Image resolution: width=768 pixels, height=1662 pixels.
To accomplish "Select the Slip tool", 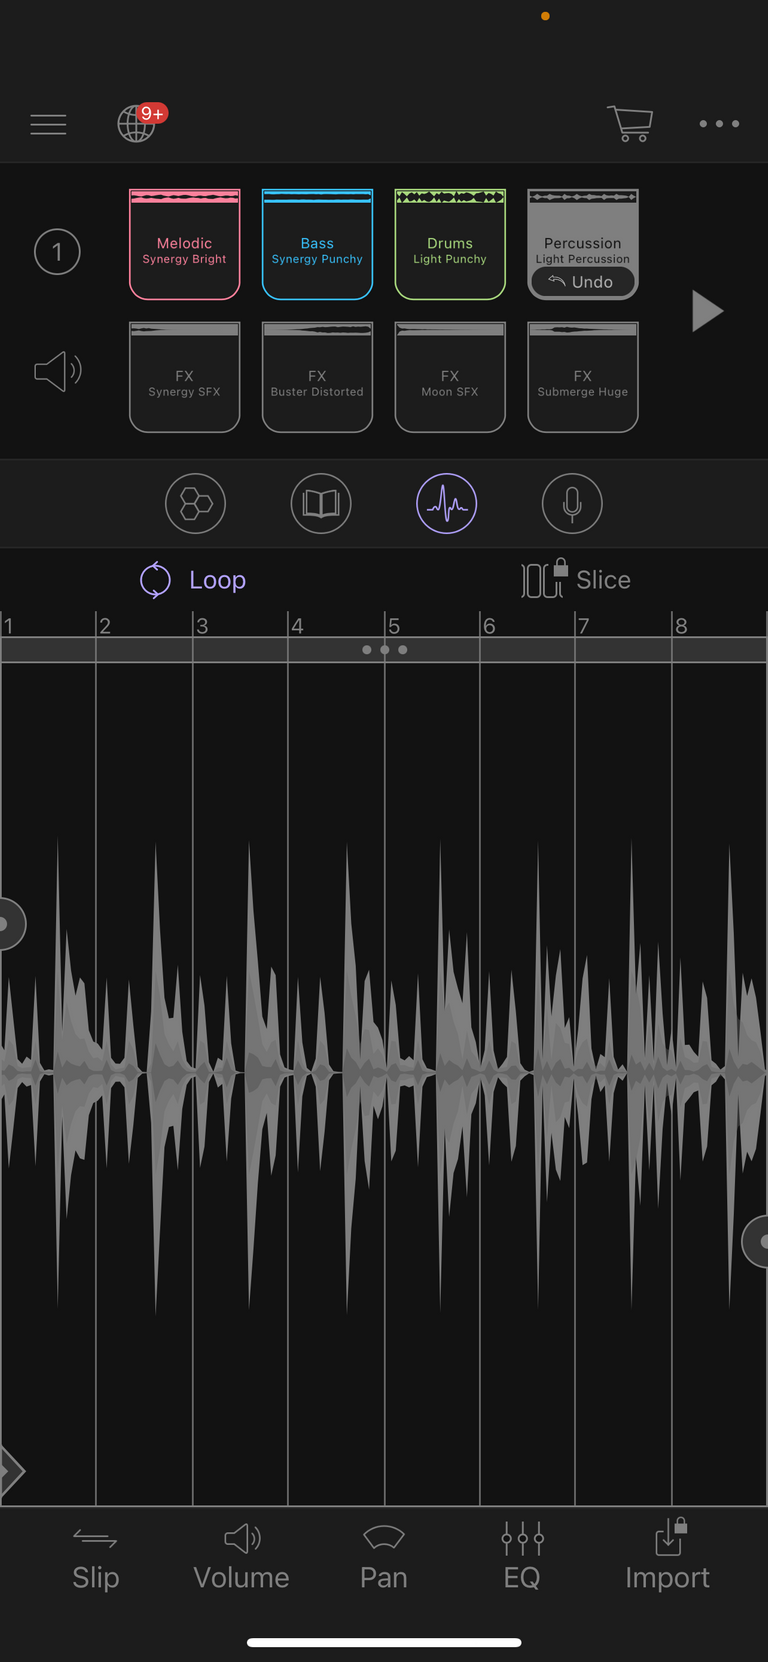I will pos(96,1558).
